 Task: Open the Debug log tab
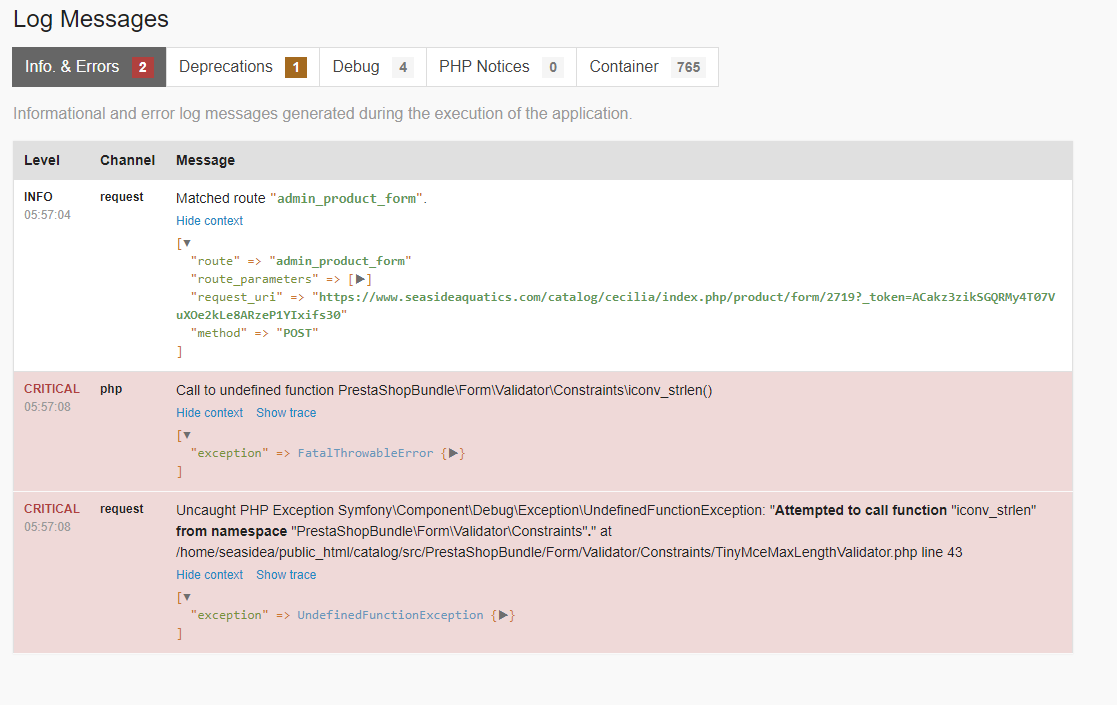coord(373,67)
